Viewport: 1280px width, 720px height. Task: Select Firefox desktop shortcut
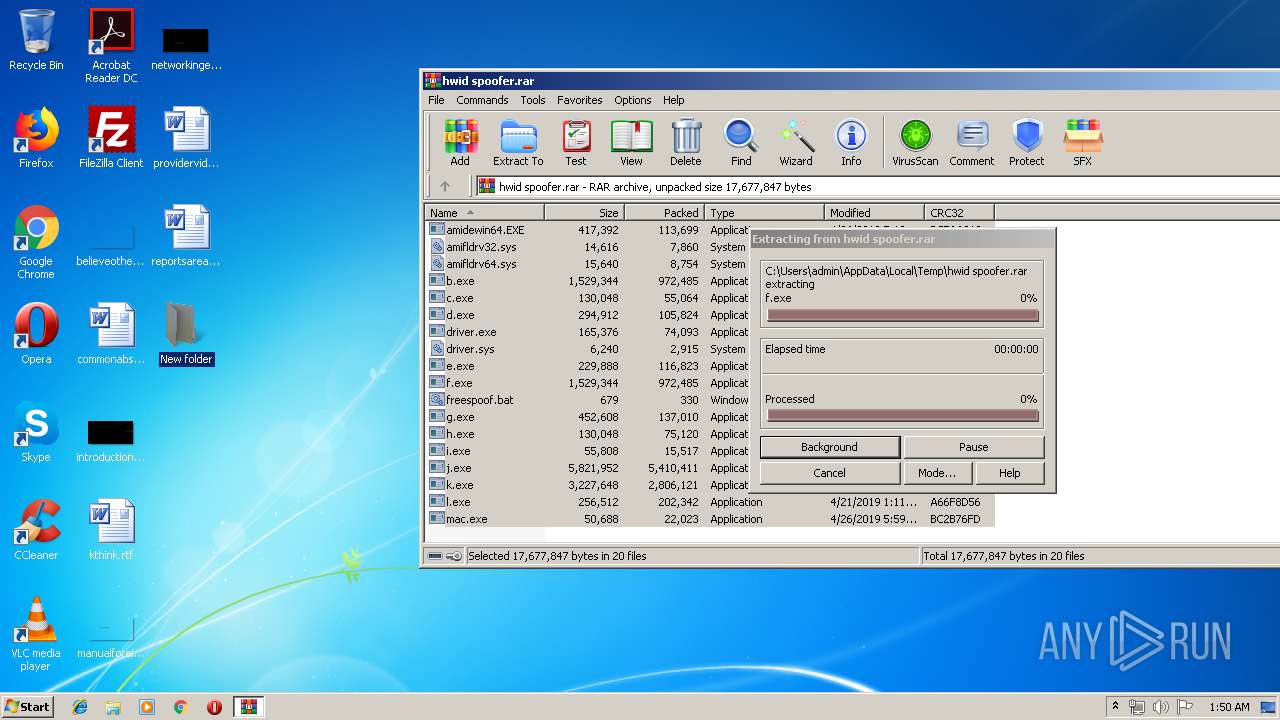tap(36, 138)
